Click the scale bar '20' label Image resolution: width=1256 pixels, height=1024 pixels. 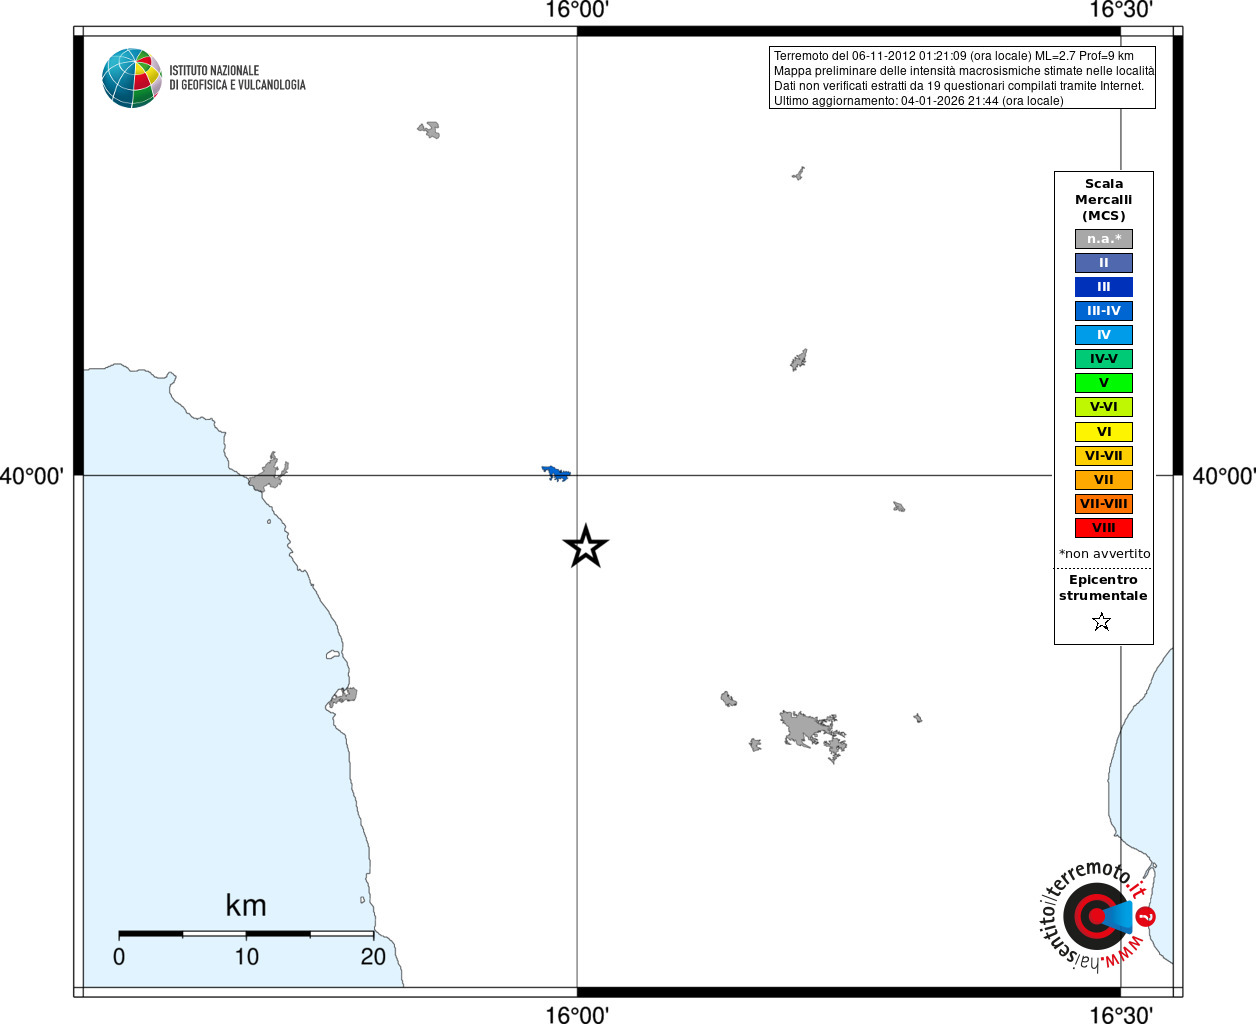pos(373,957)
